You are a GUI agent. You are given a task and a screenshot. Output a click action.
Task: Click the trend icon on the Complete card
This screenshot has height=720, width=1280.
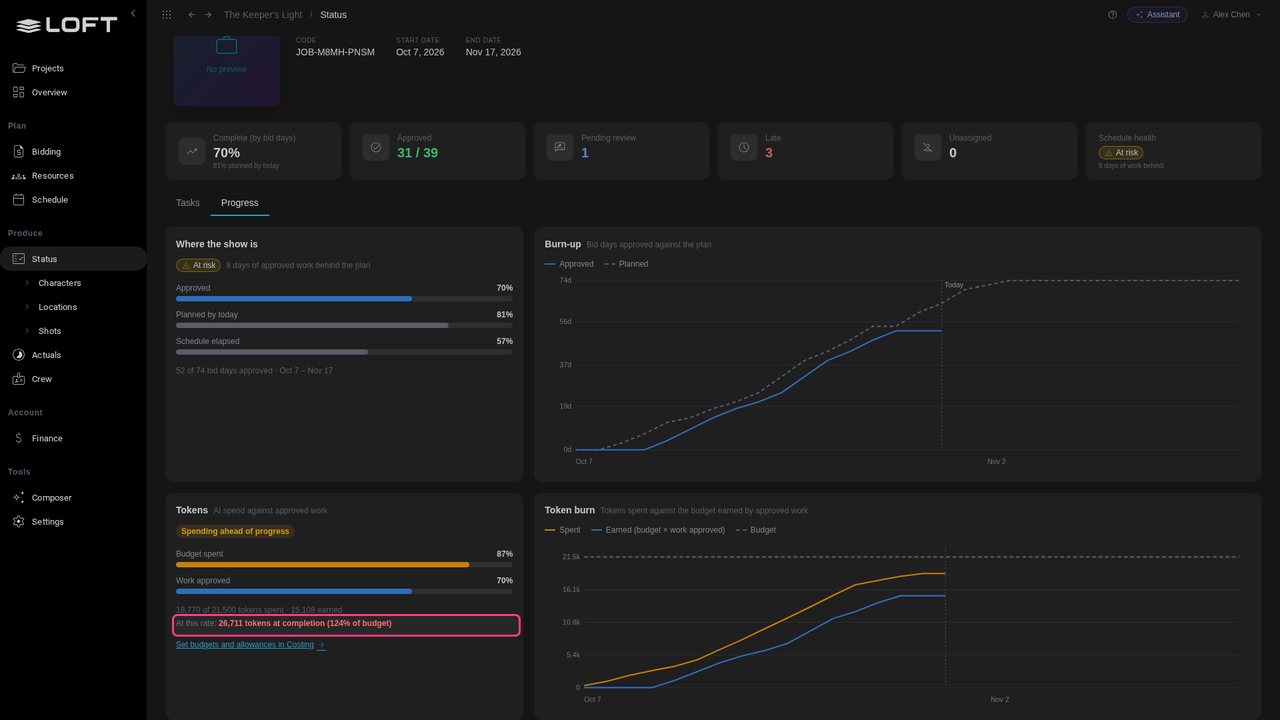192,151
